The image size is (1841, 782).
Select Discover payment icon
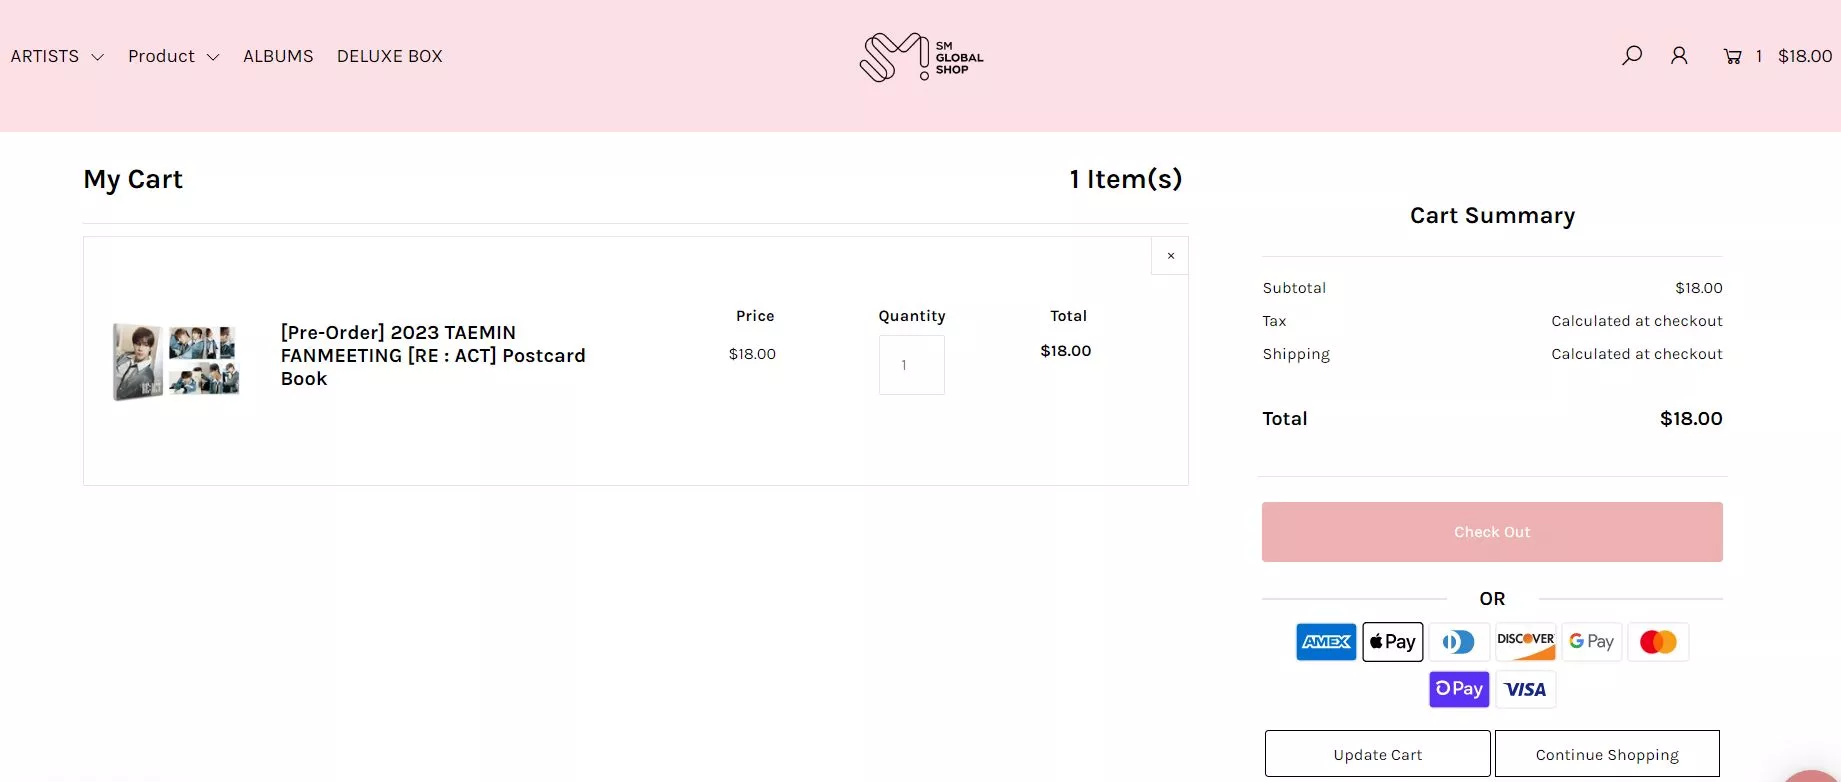click(1525, 642)
